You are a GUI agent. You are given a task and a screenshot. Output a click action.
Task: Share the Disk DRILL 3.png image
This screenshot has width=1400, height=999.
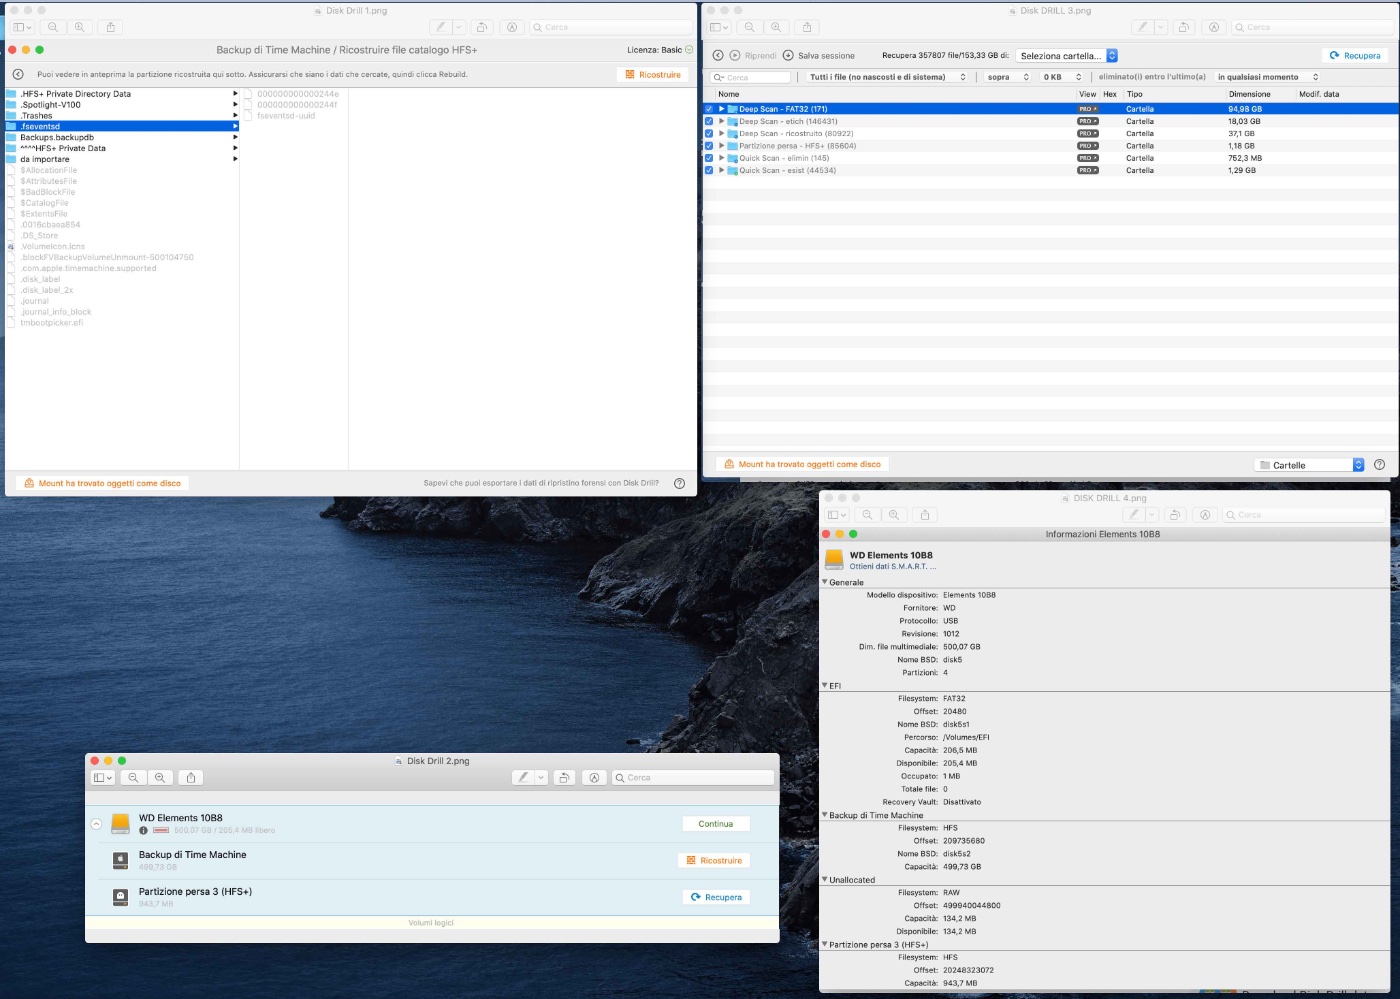[x=807, y=27]
